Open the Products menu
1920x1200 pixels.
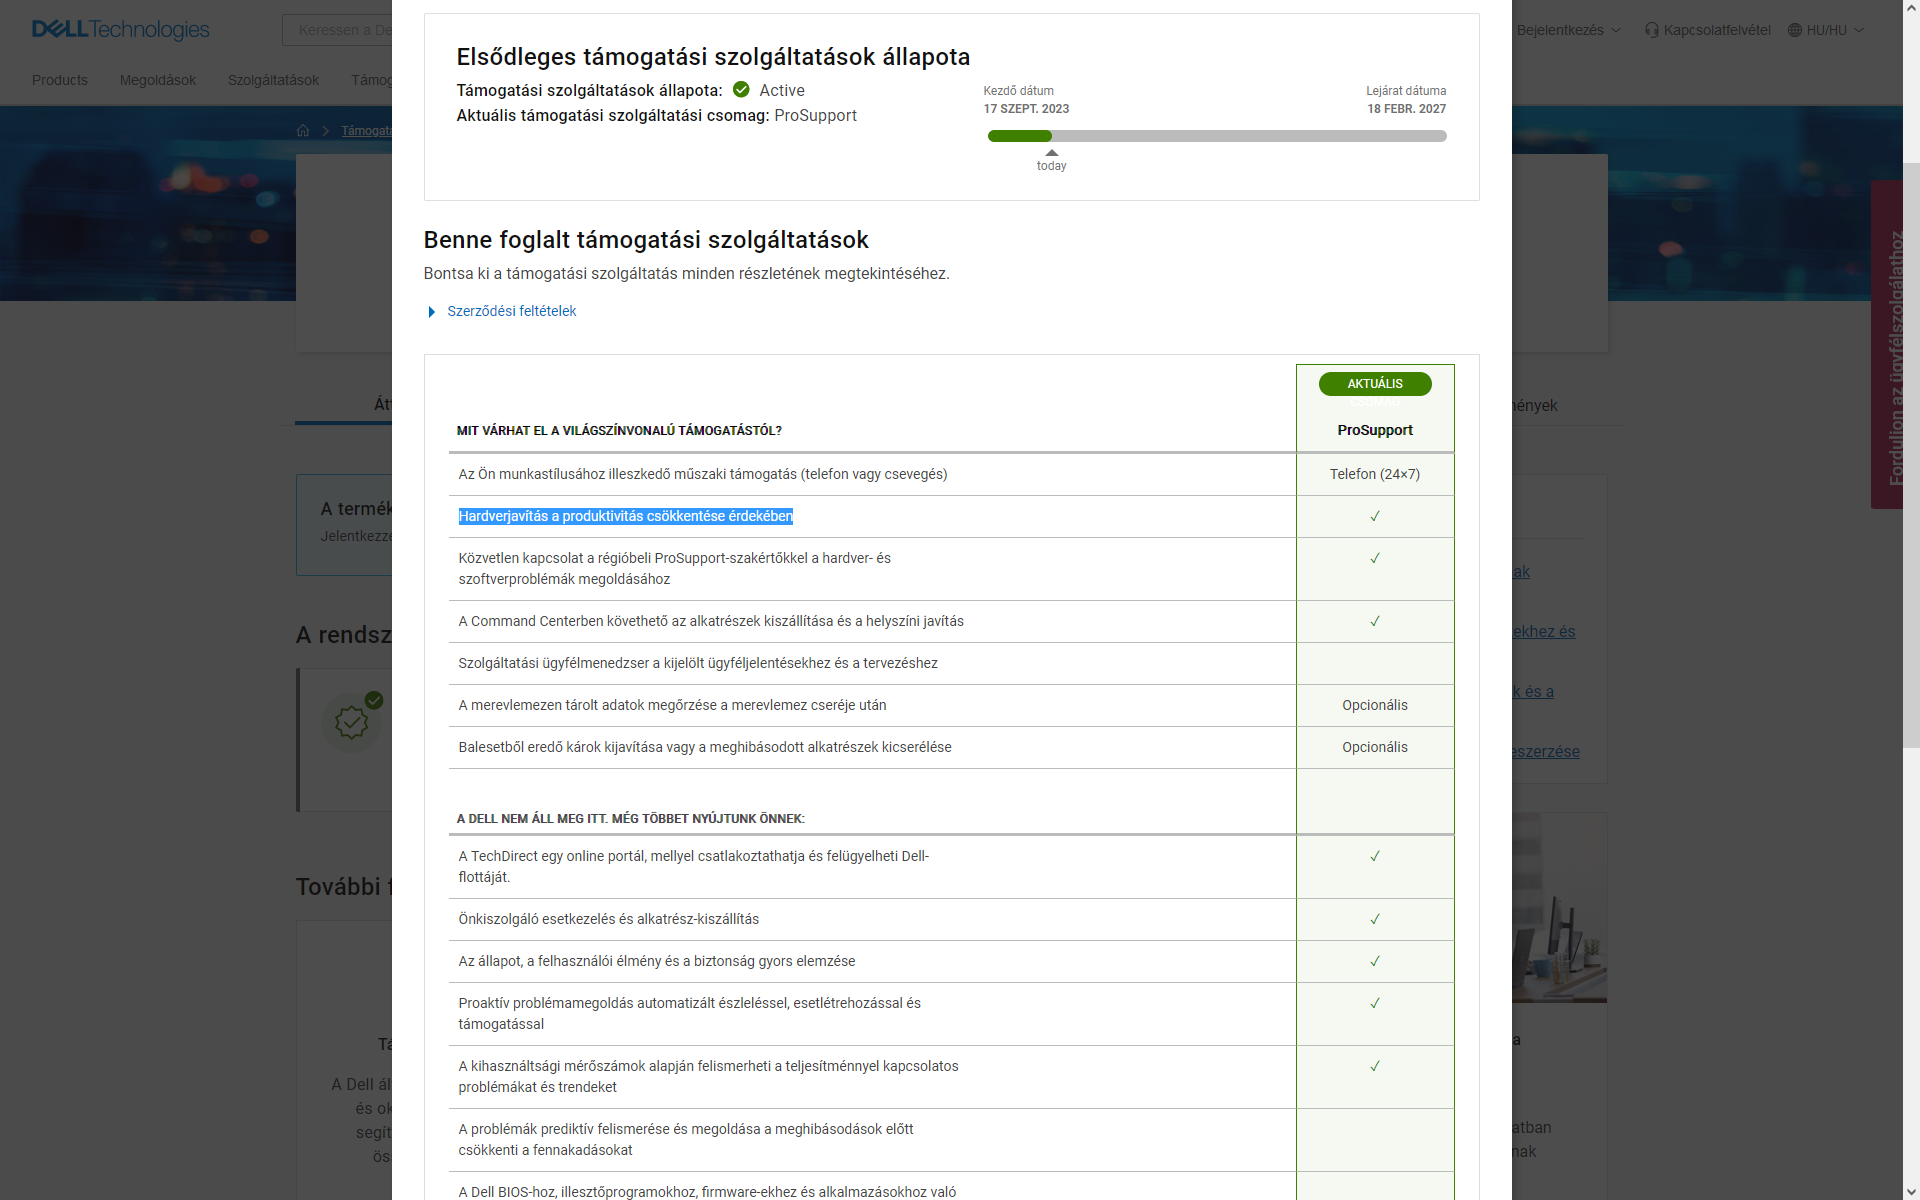tap(60, 80)
